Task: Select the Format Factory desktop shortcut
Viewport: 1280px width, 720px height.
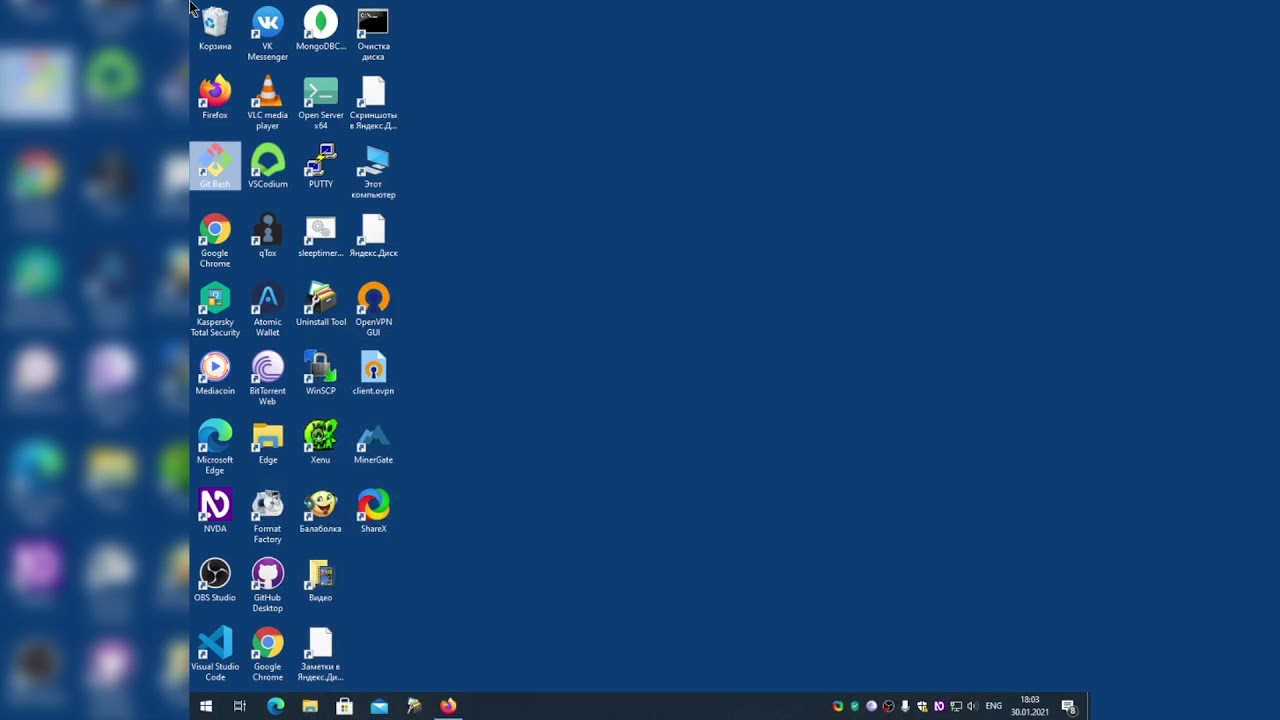Action: tap(267, 517)
